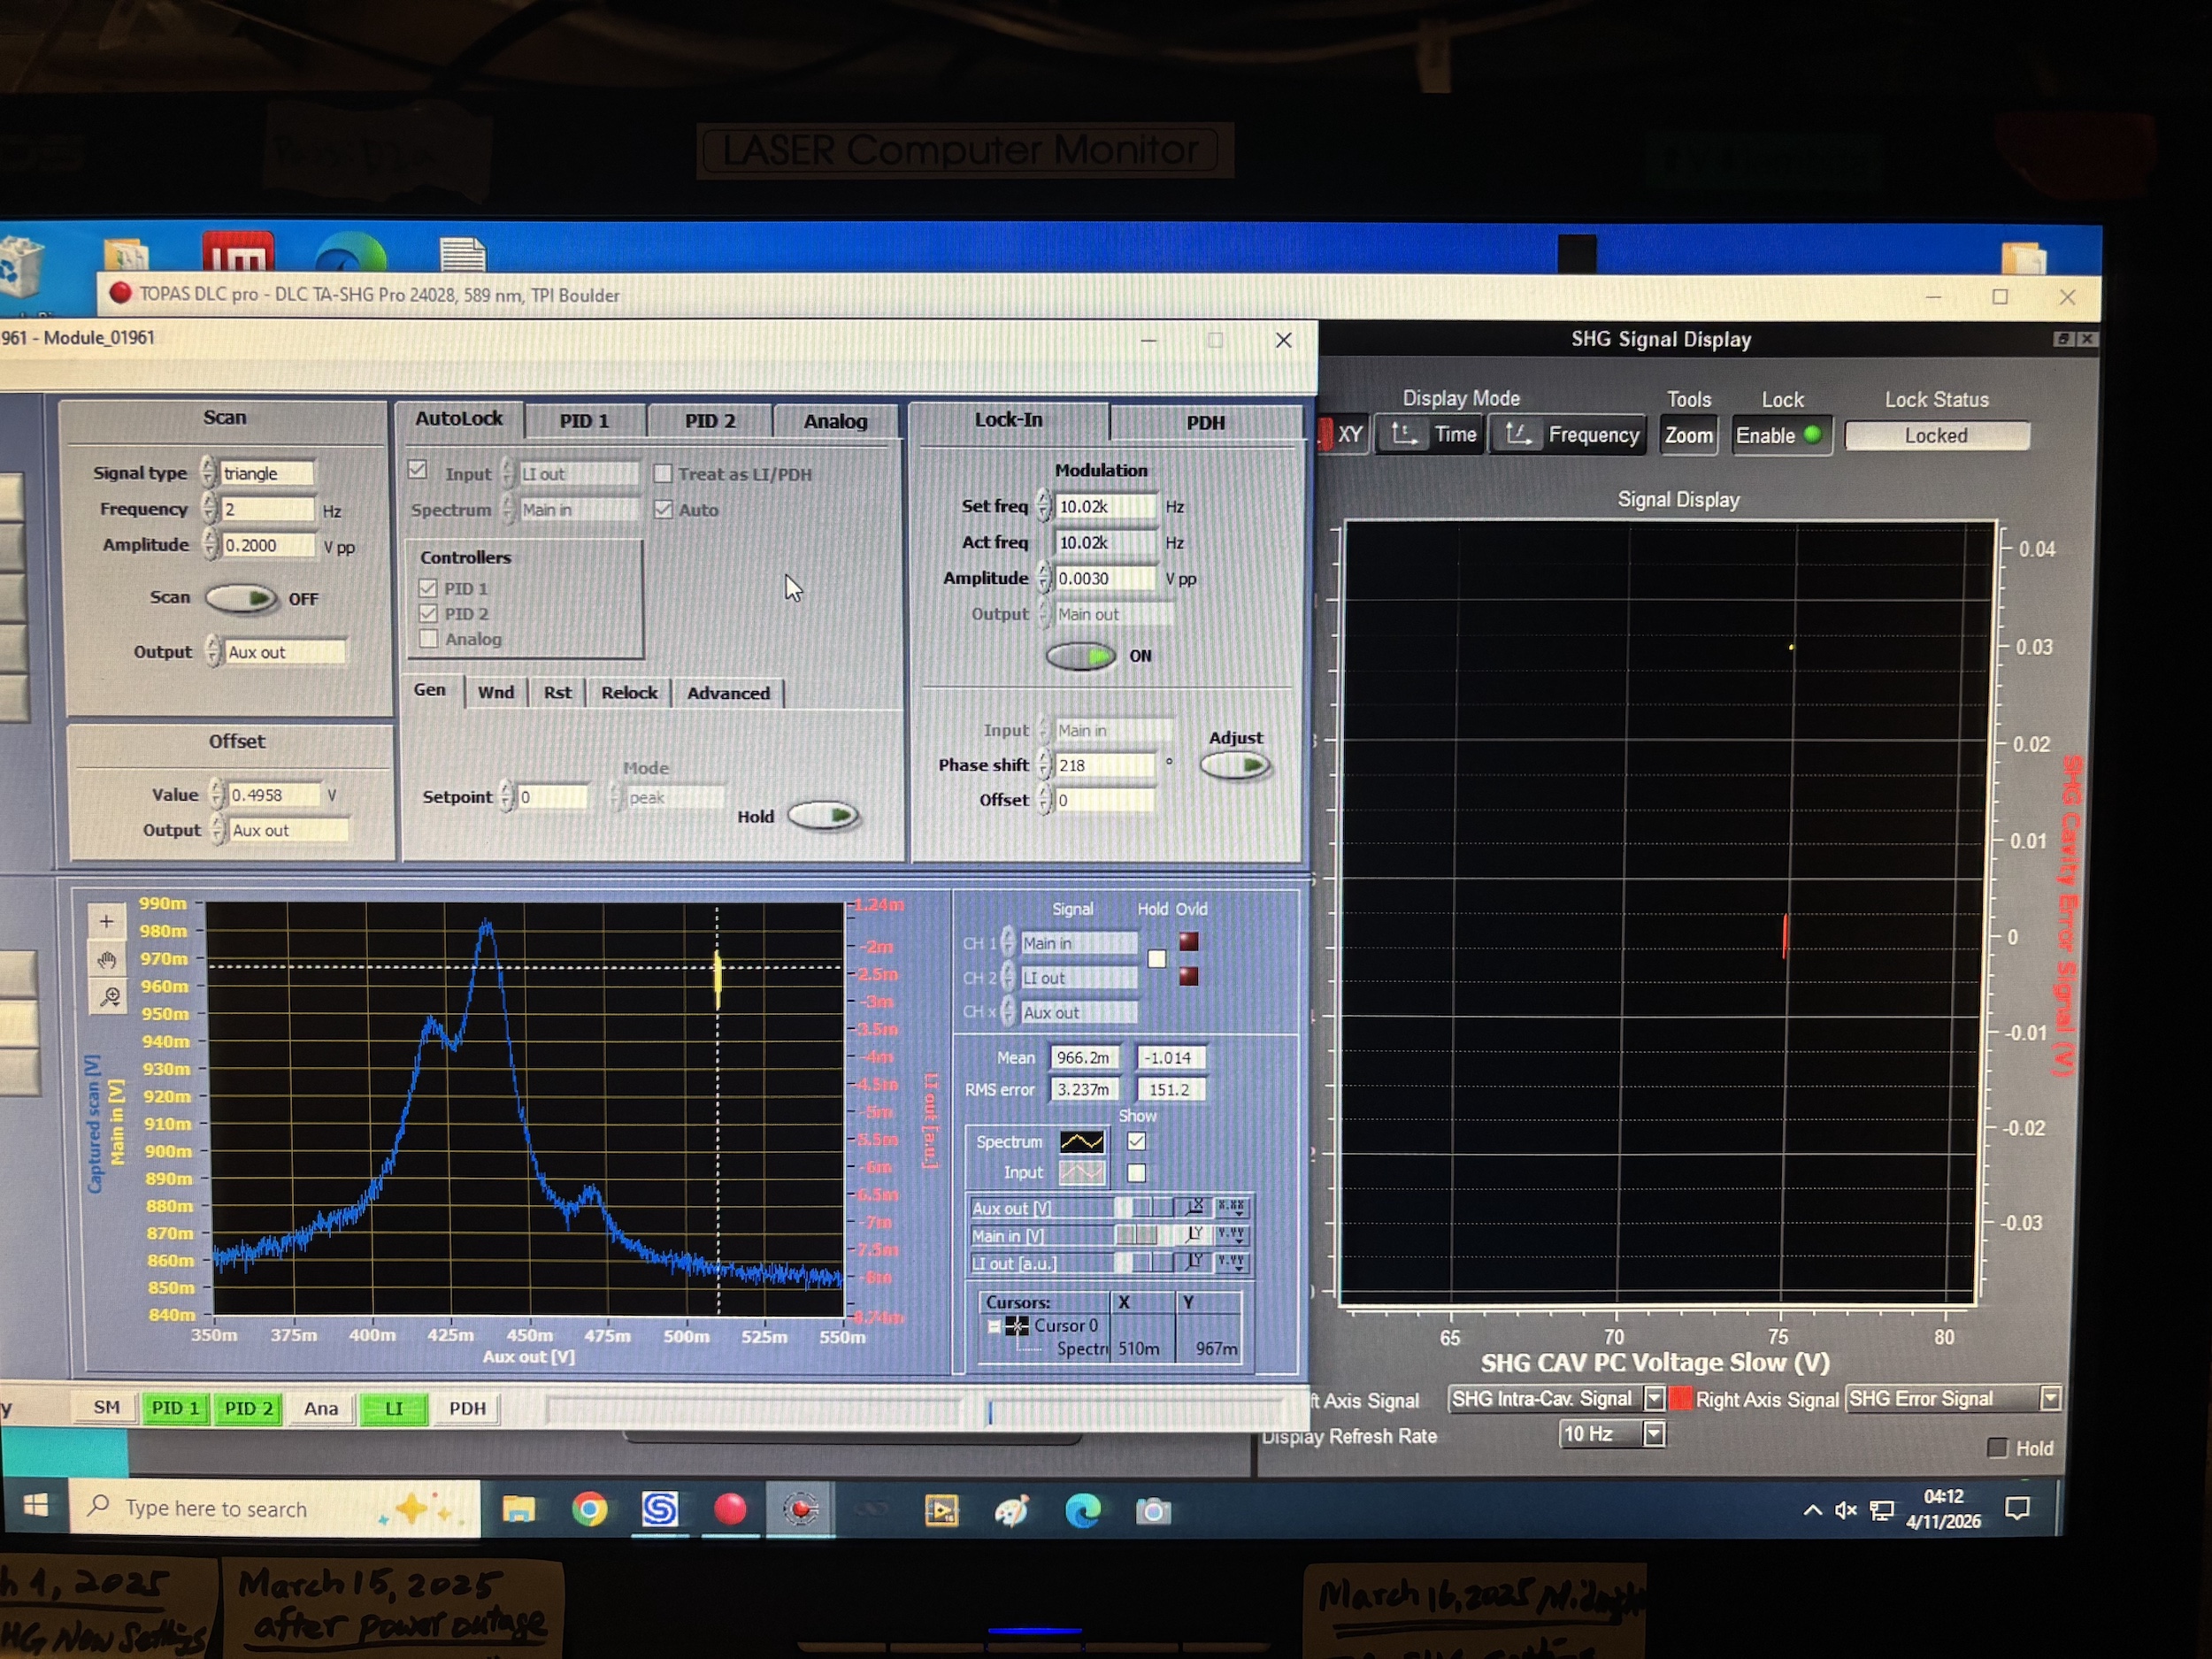Toggle the Input Show checkbox
Viewport: 2212px width, 1659px height.
1137,1173
